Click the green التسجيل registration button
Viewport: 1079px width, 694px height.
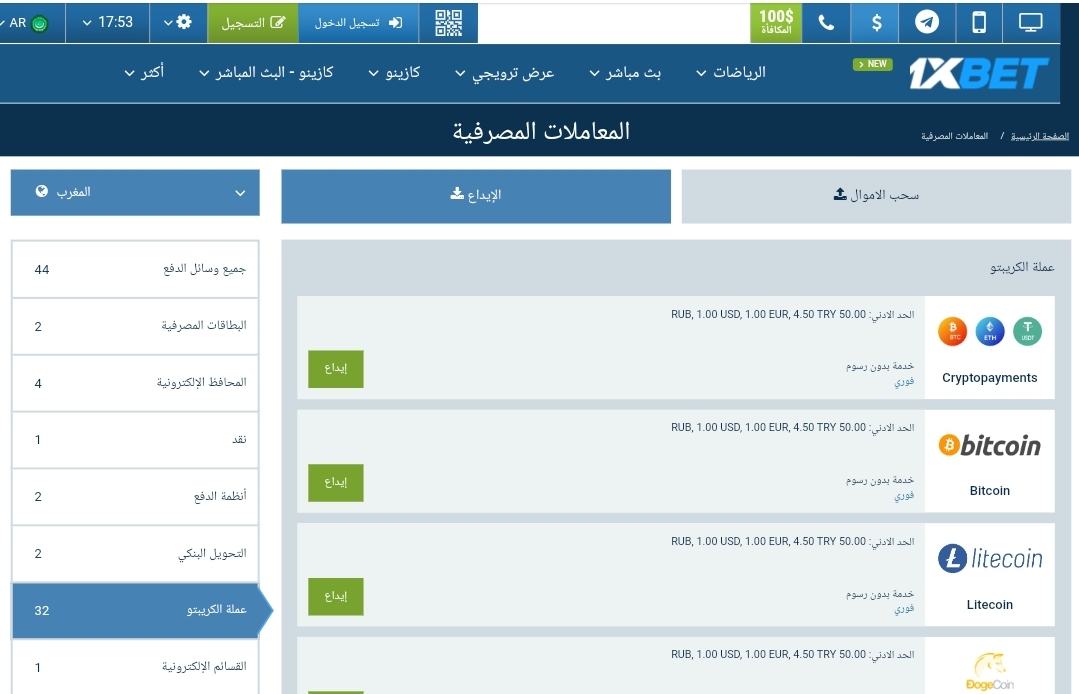click(253, 23)
